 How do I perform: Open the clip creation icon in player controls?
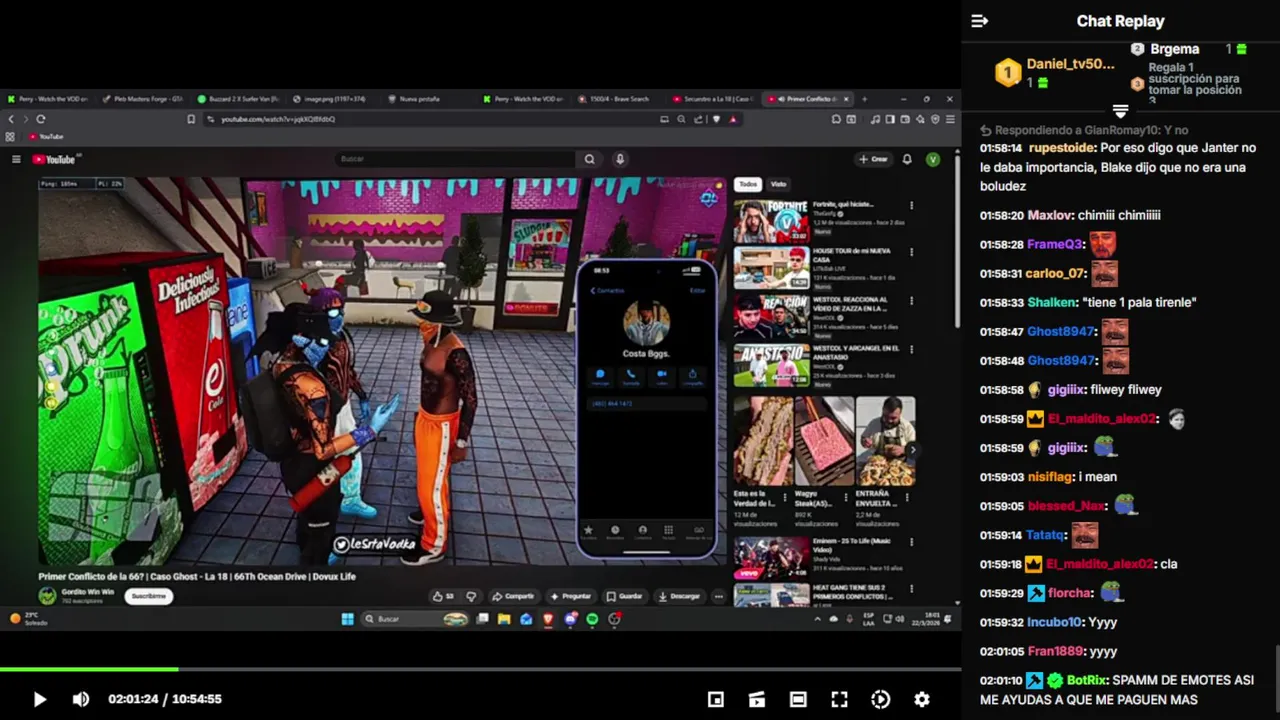tap(757, 699)
